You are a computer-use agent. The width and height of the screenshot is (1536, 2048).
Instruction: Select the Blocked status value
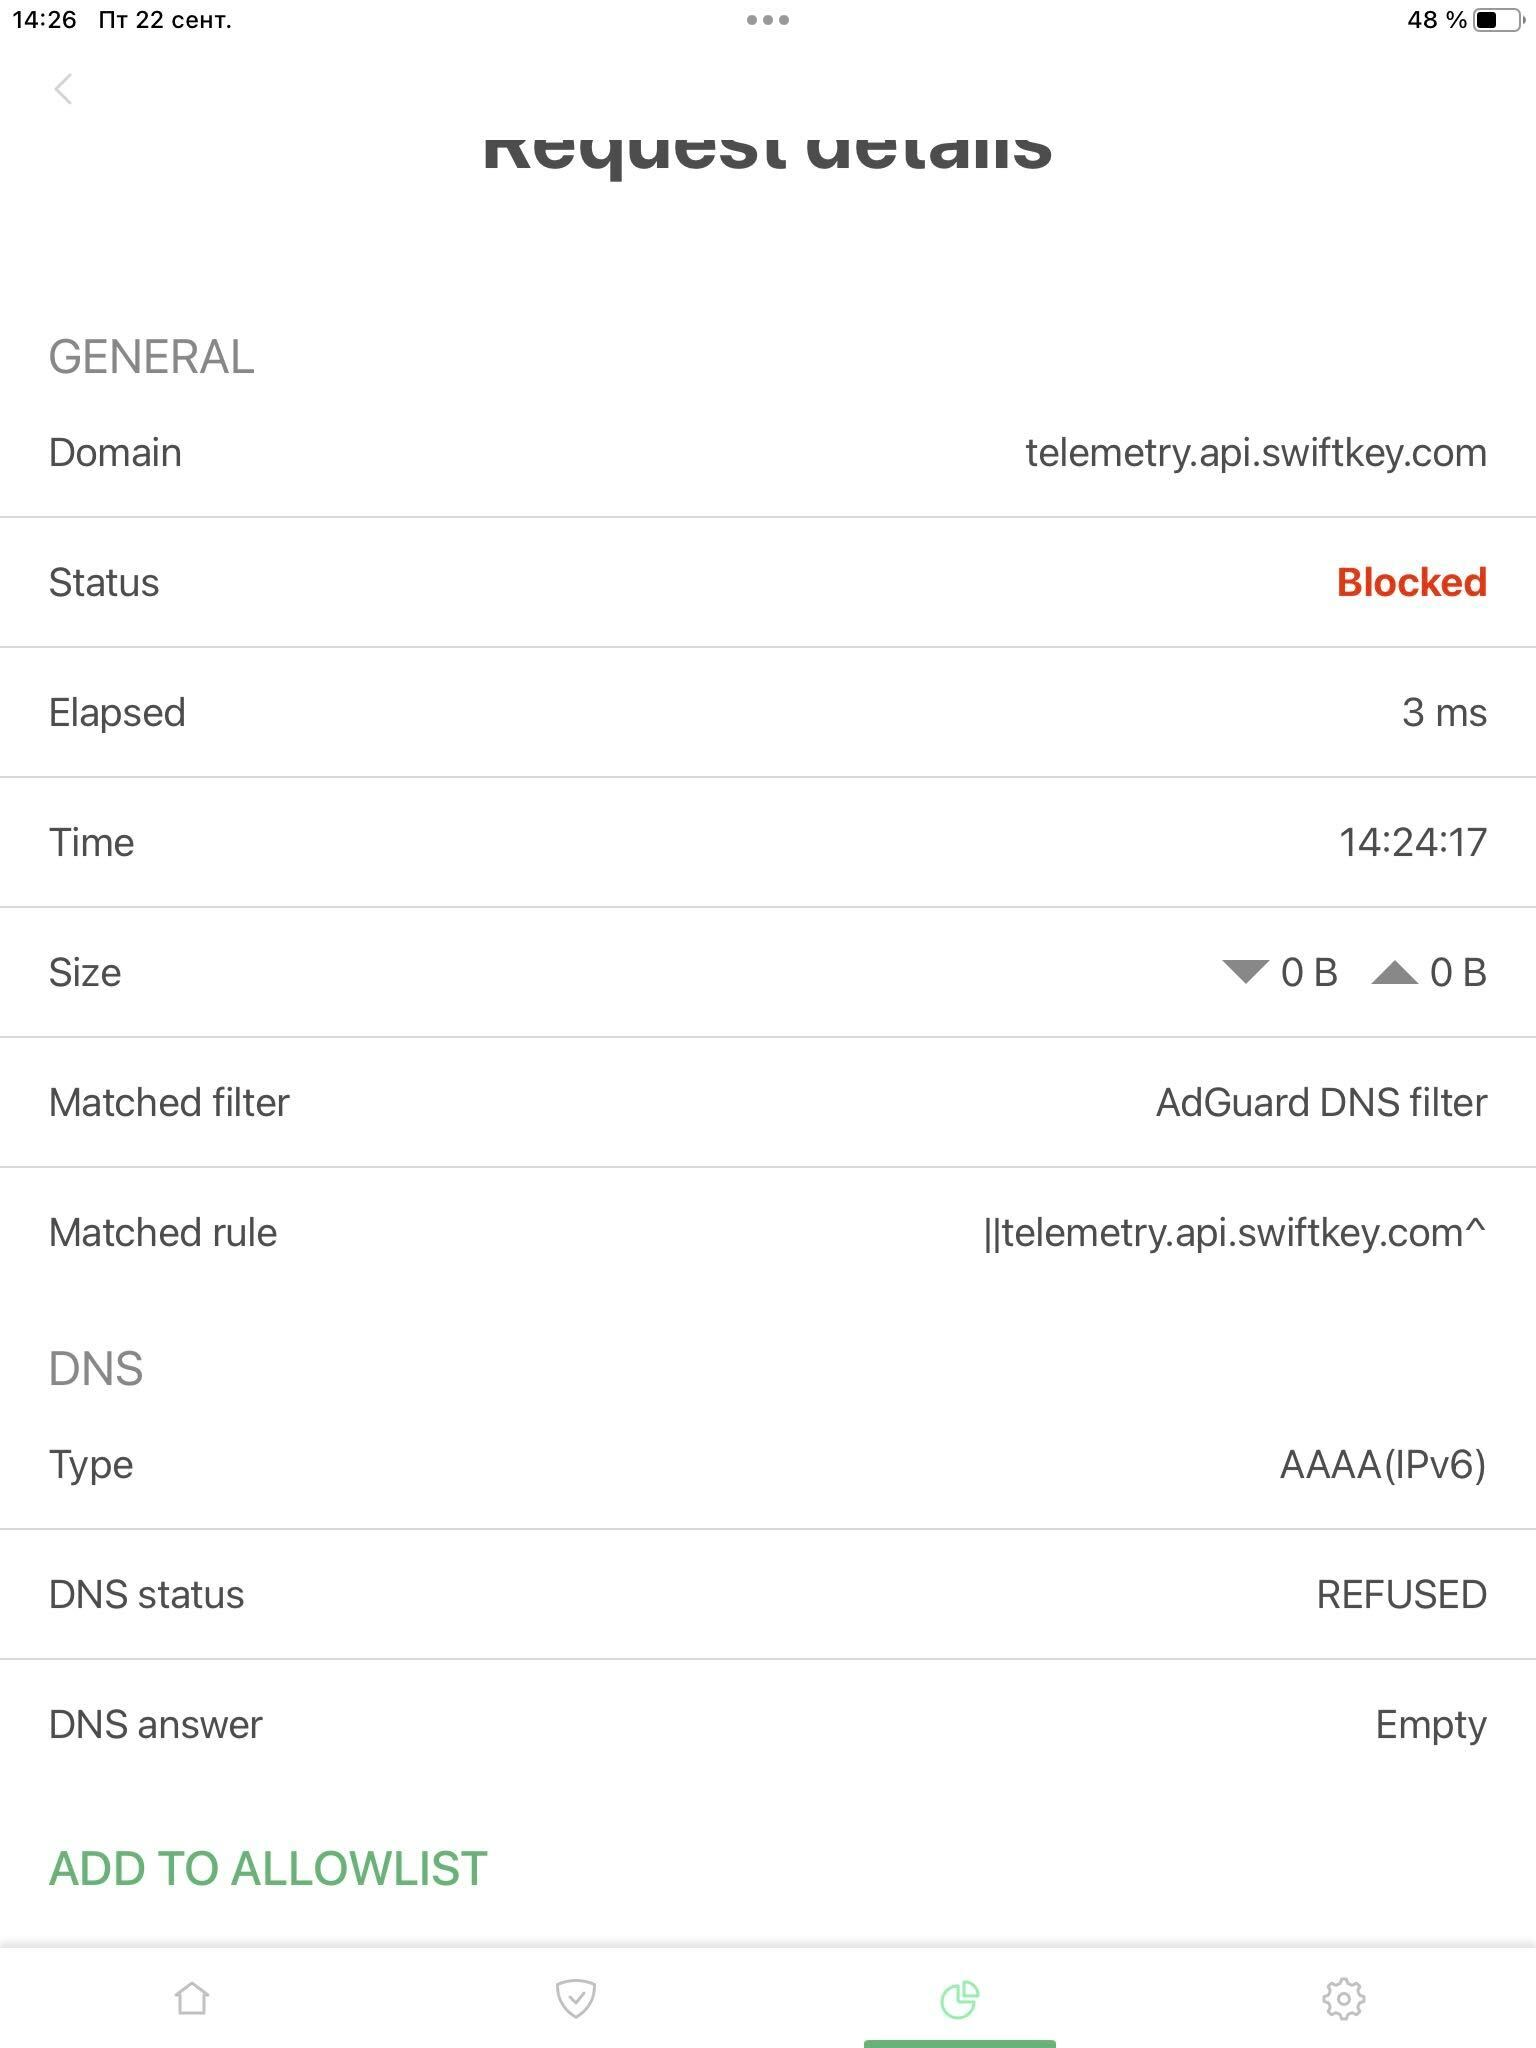click(1413, 582)
